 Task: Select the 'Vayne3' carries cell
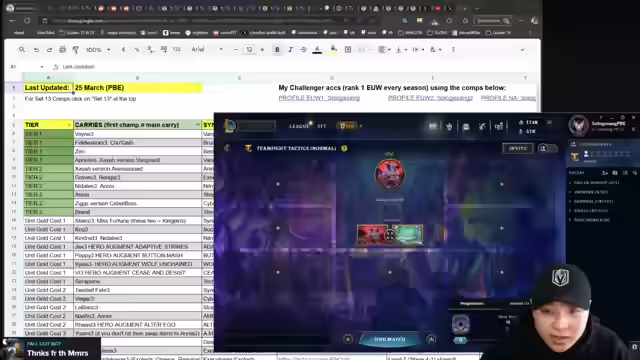pos(137,134)
